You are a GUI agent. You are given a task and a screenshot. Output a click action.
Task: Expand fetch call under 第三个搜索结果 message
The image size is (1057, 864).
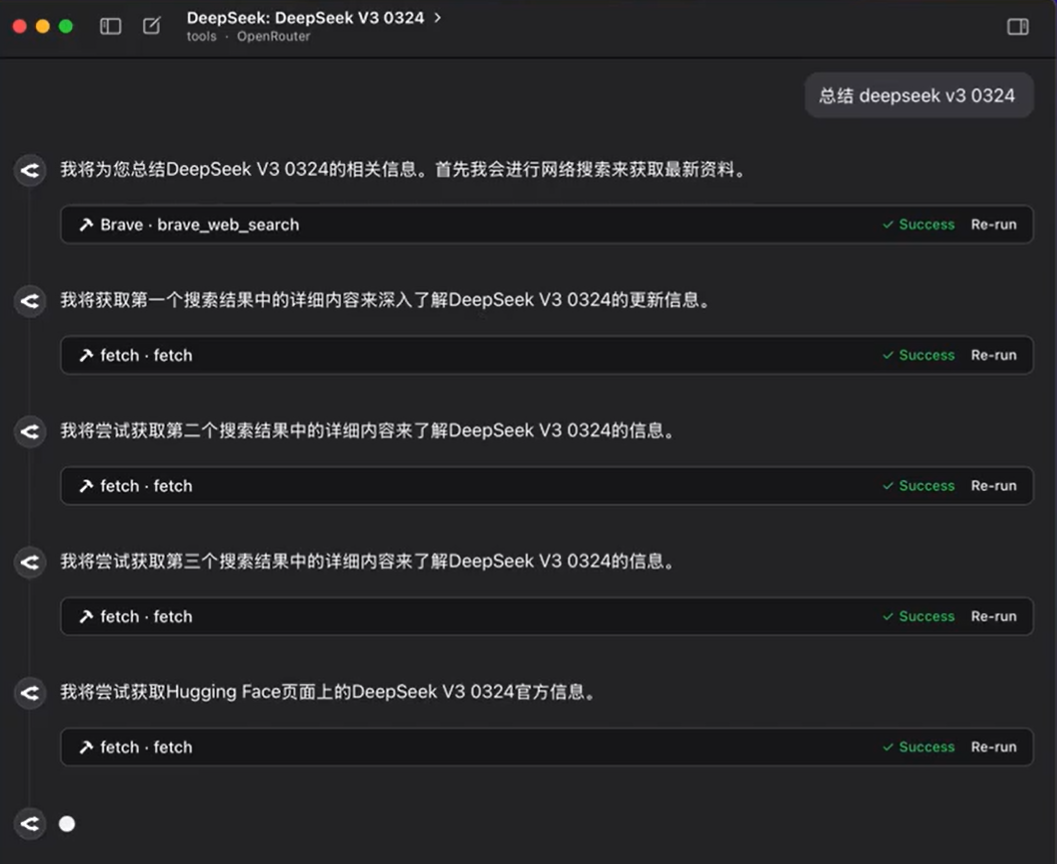[547, 617]
